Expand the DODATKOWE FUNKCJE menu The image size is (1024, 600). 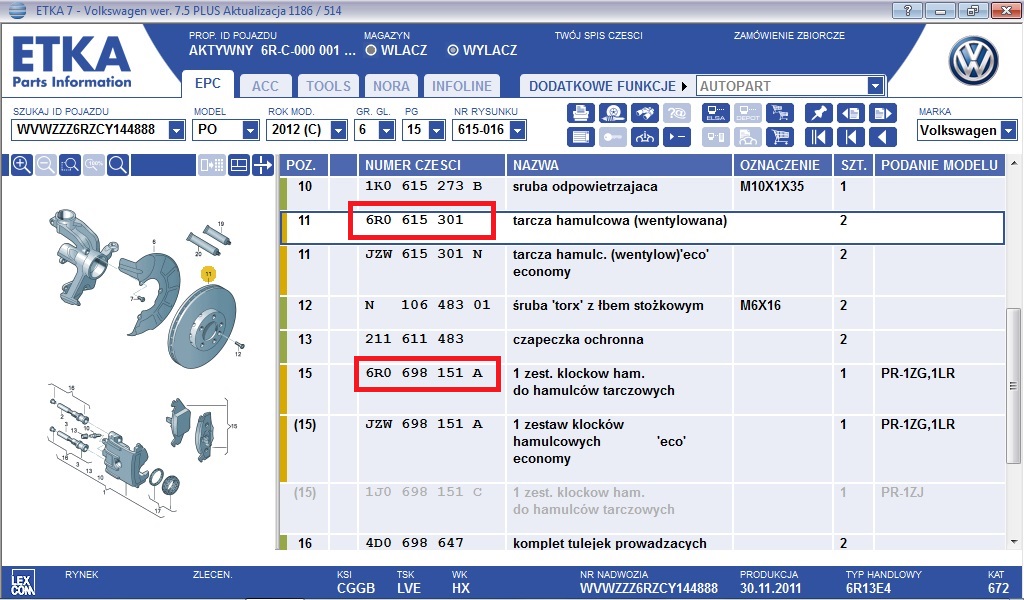[x=608, y=86]
